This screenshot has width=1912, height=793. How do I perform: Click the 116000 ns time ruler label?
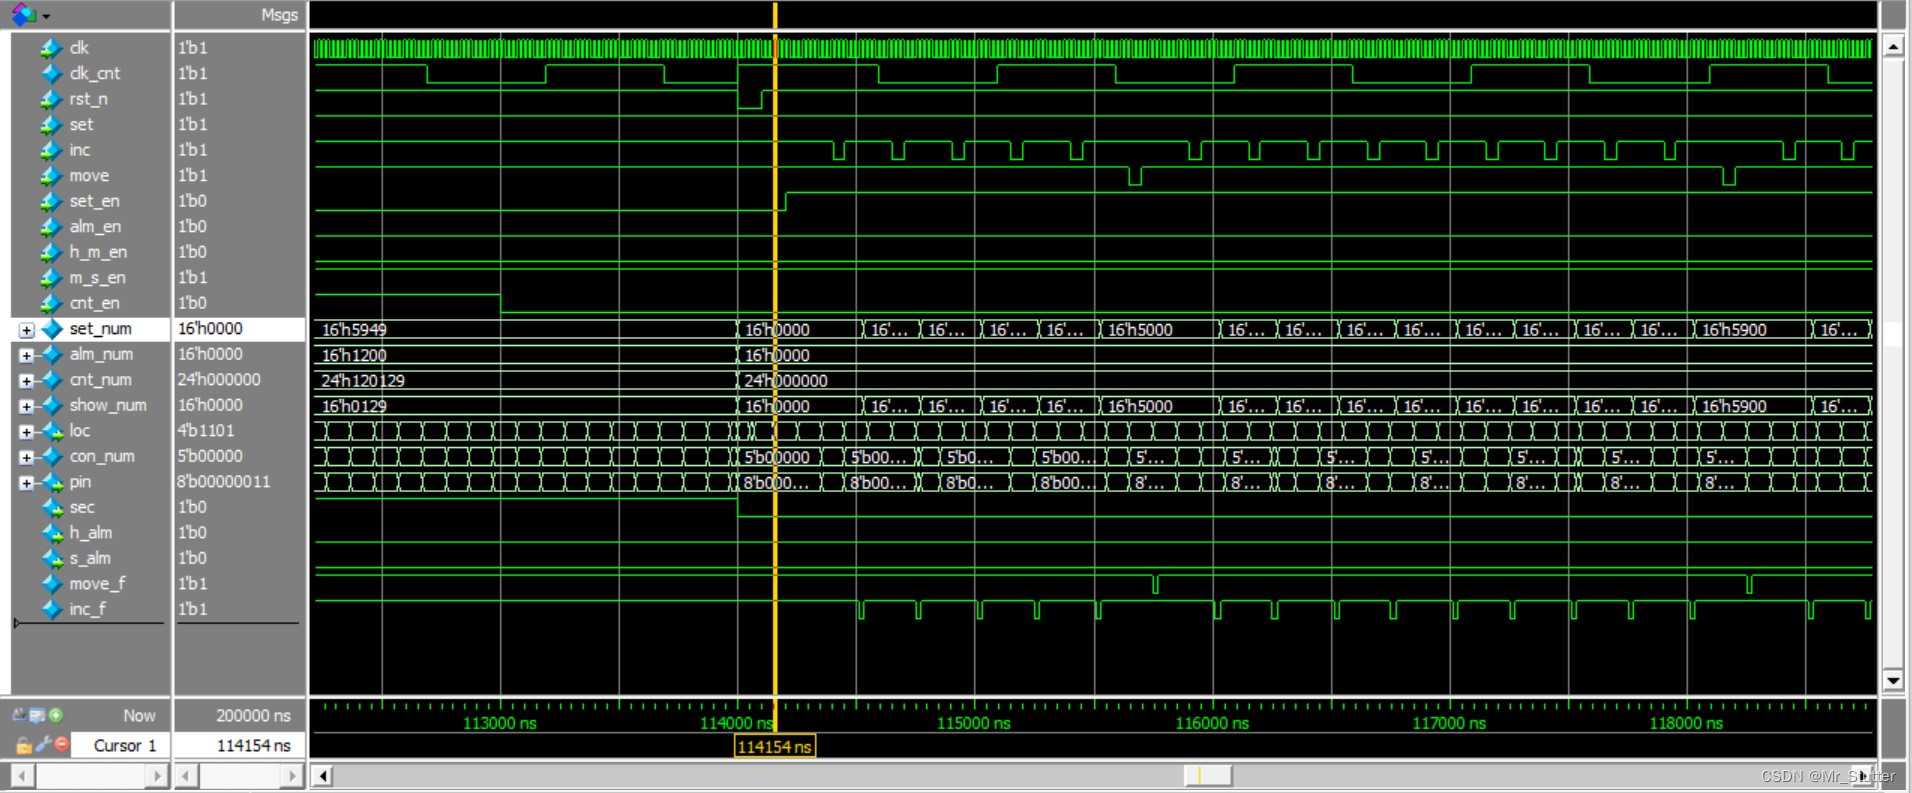(1212, 723)
